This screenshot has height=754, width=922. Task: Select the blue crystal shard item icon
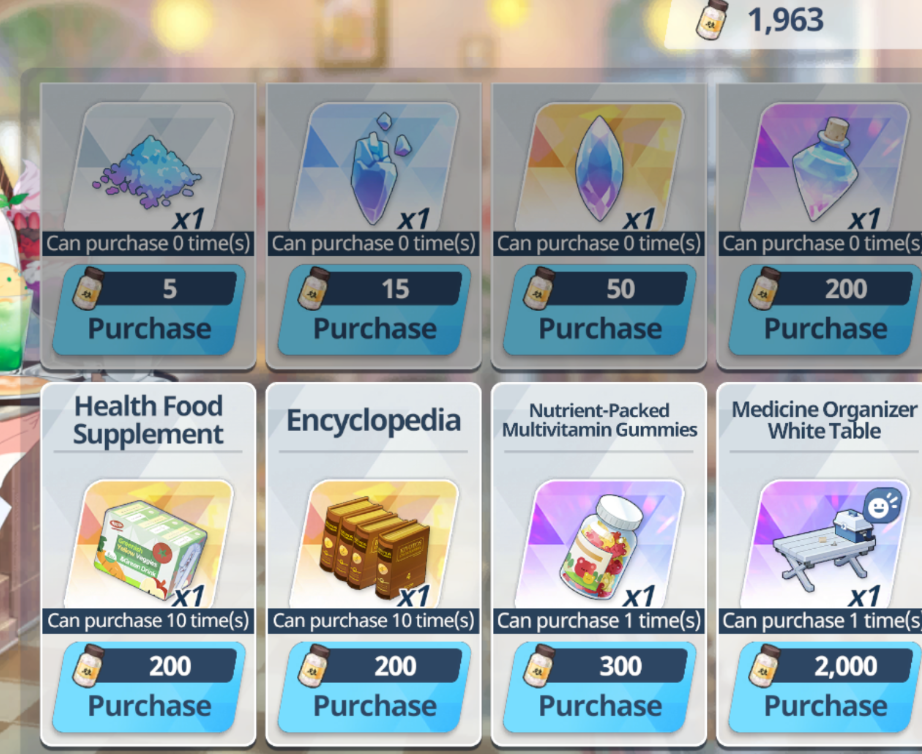tap(374, 168)
